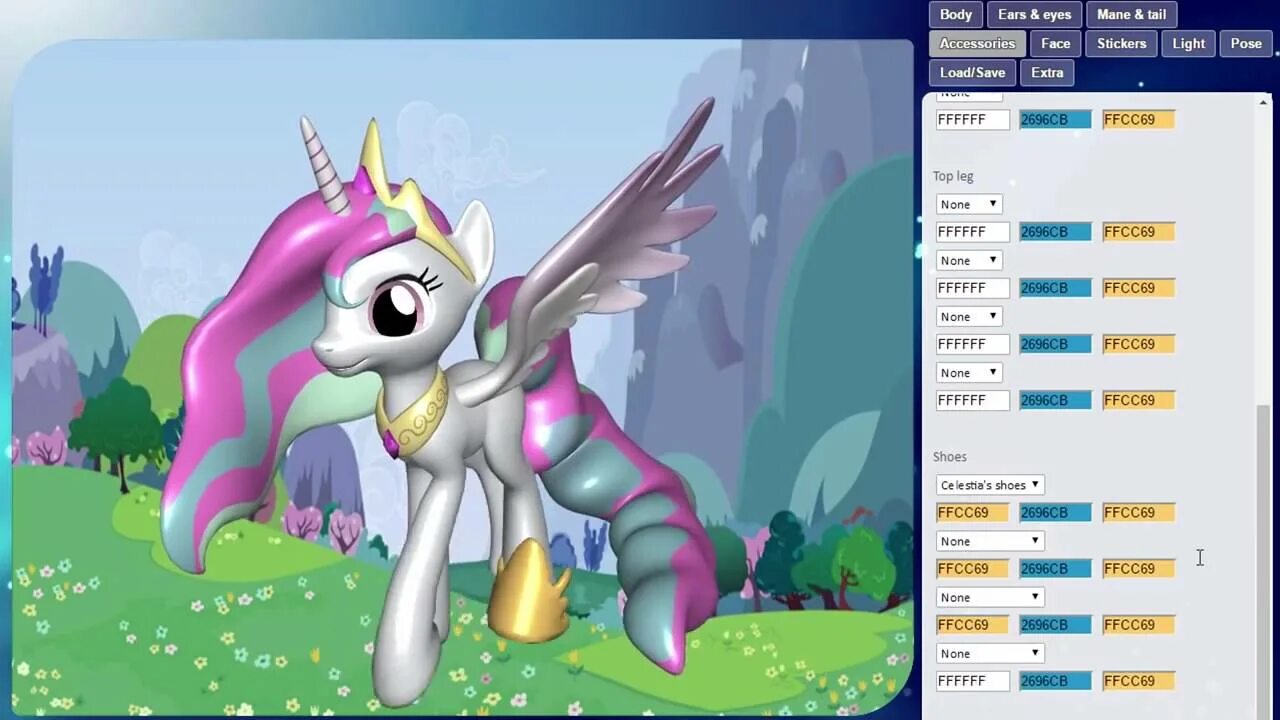Expand the fourth Top leg dropdown

(969, 372)
